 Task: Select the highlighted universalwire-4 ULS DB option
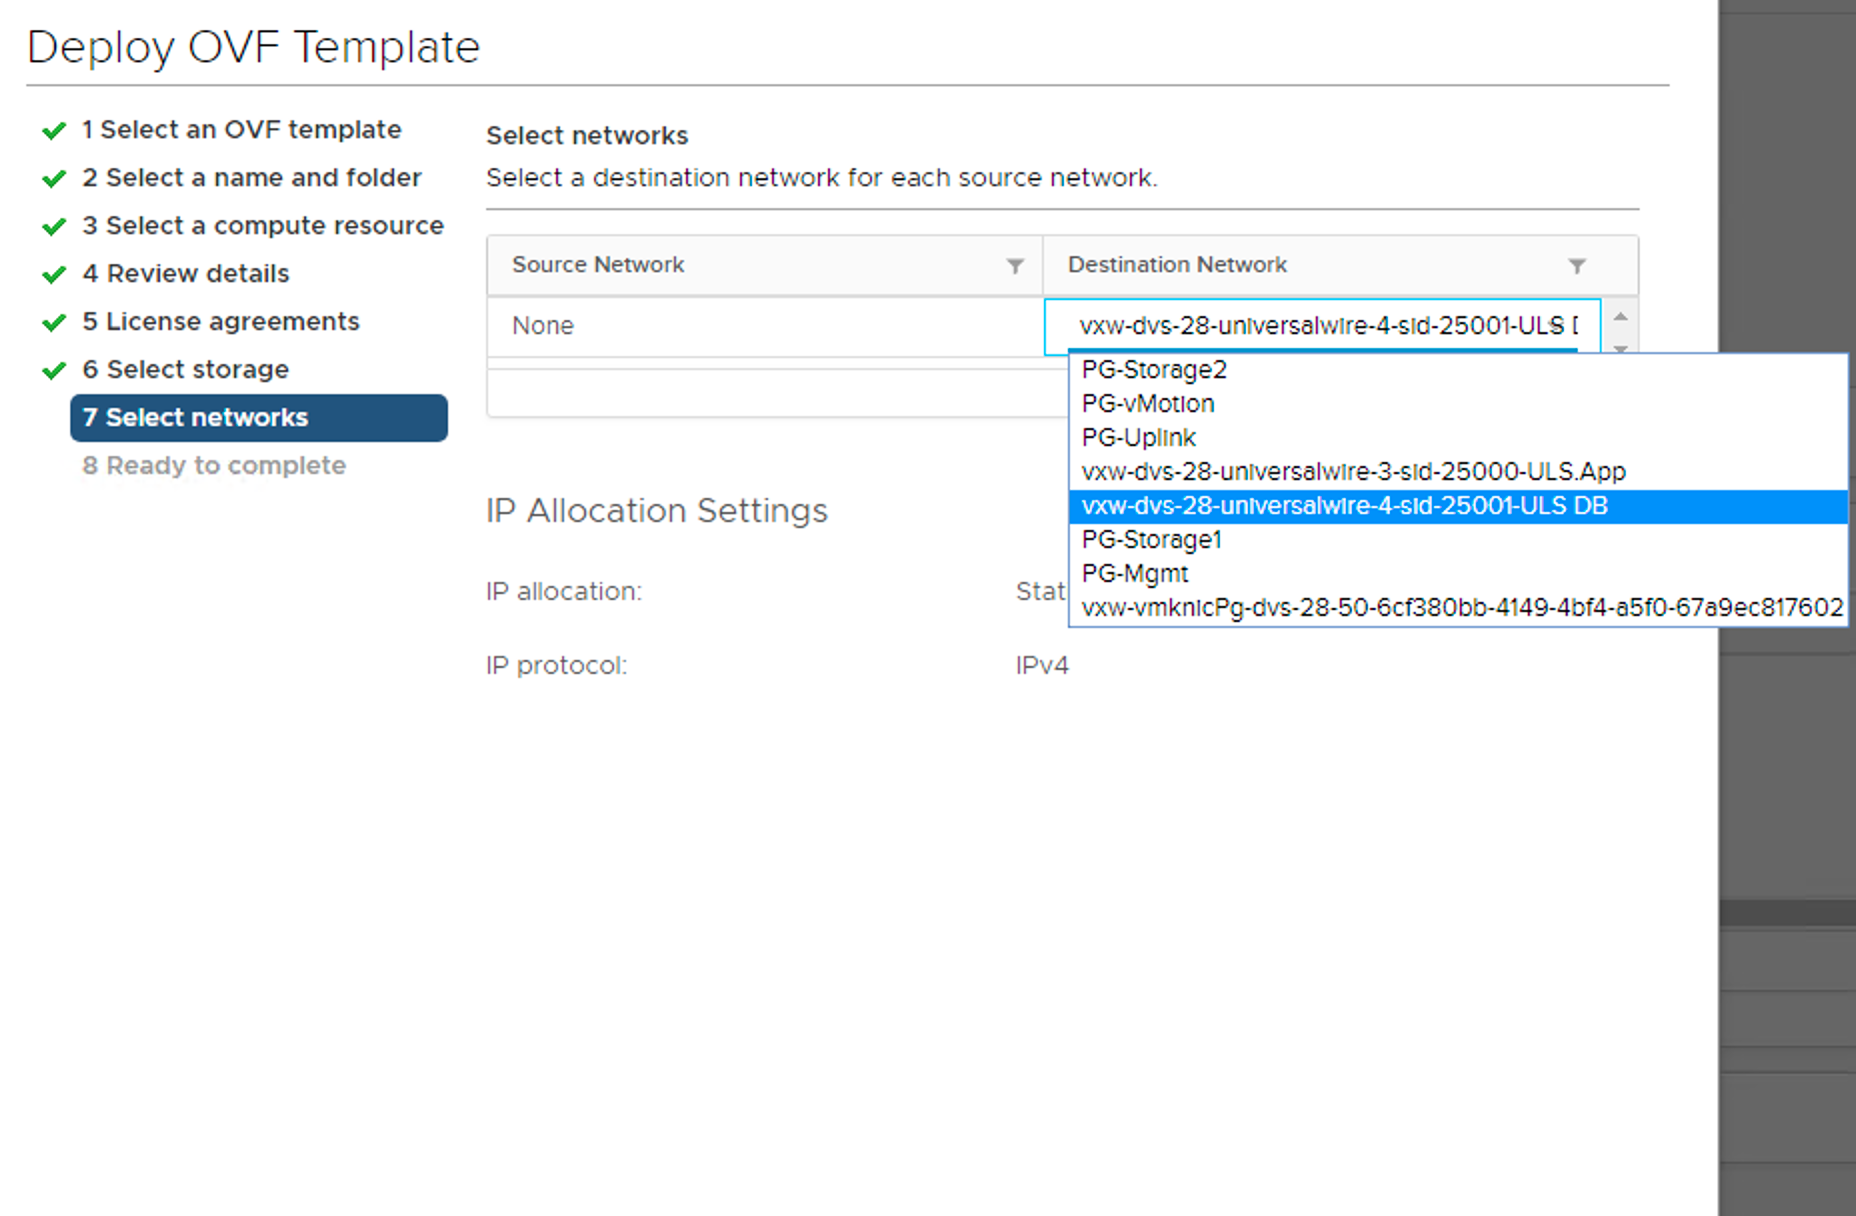[x=1344, y=506]
